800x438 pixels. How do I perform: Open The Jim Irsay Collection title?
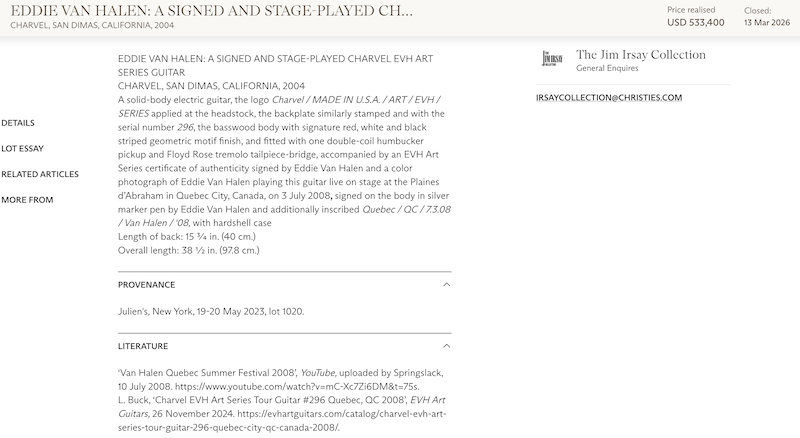click(641, 55)
